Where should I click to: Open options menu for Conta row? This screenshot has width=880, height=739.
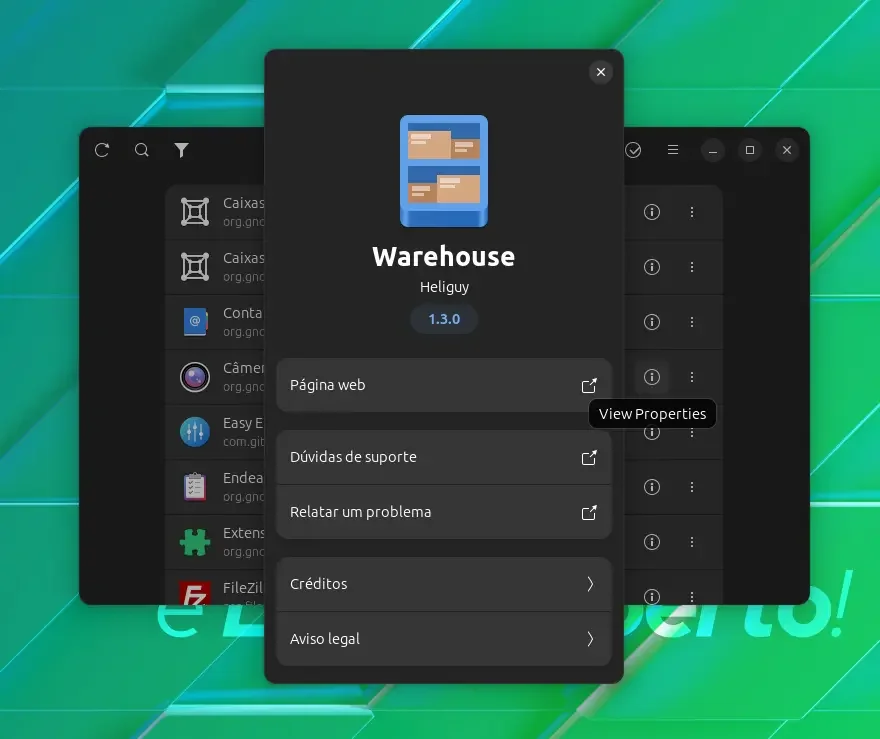pyautogui.click(x=692, y=322)
